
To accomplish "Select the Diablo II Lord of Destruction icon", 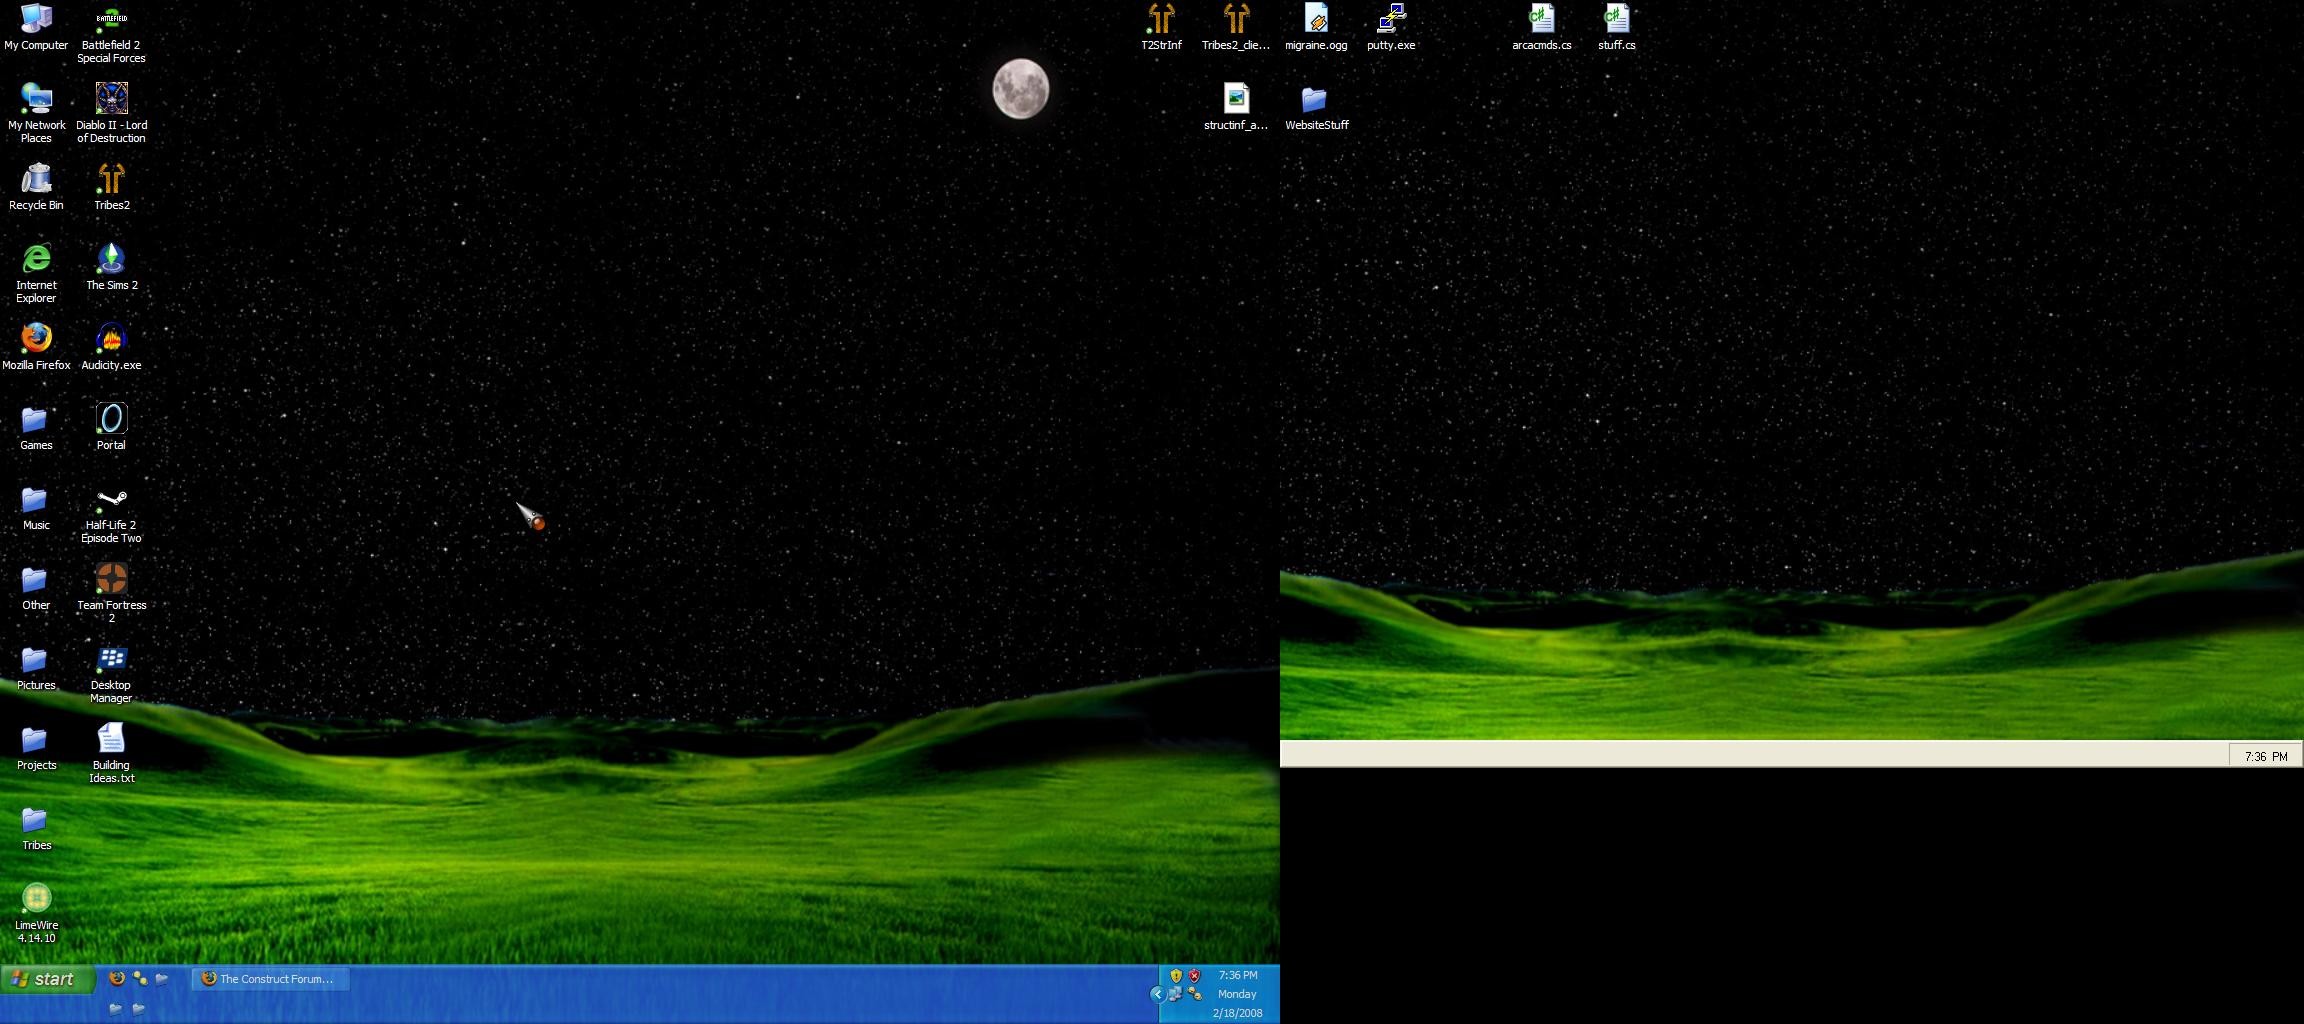I will pos(111,113).
